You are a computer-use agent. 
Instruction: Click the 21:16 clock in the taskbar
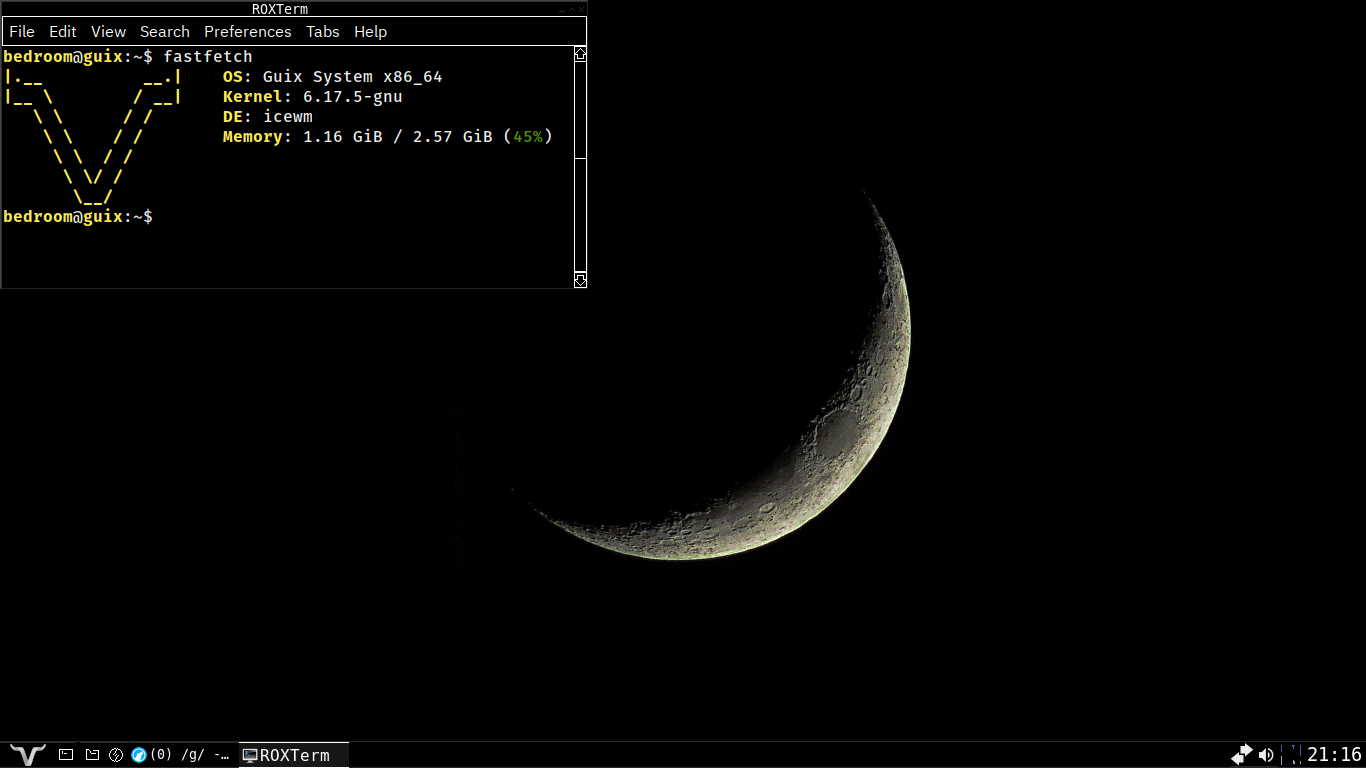coord(1334,755)
